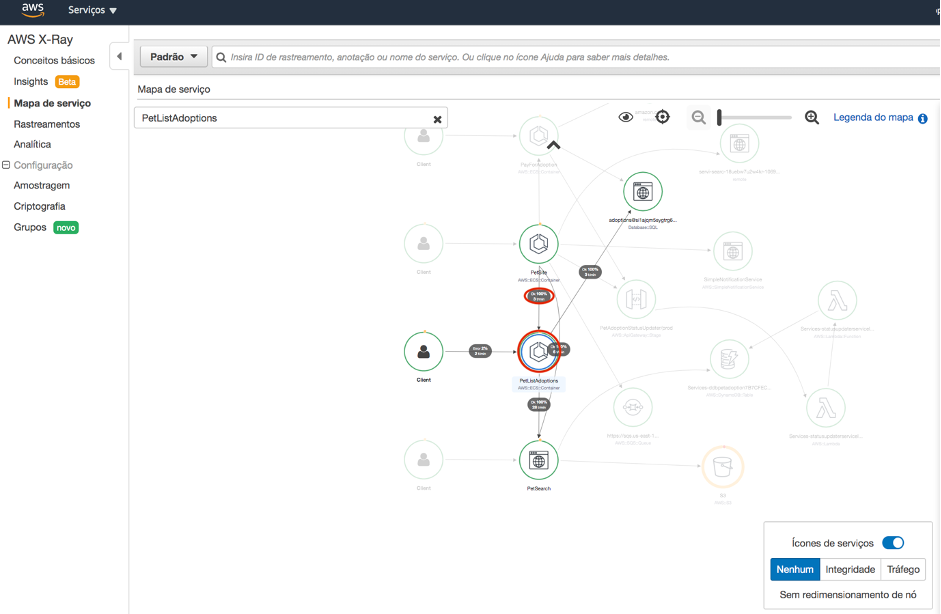
Task: Click the AWS X-Ray sidebar title
Action: (40, 40)
